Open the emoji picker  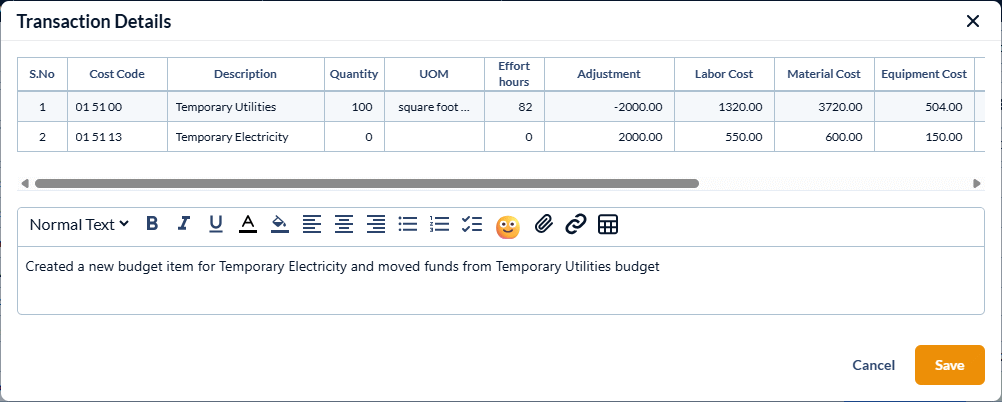coord(508,226)
